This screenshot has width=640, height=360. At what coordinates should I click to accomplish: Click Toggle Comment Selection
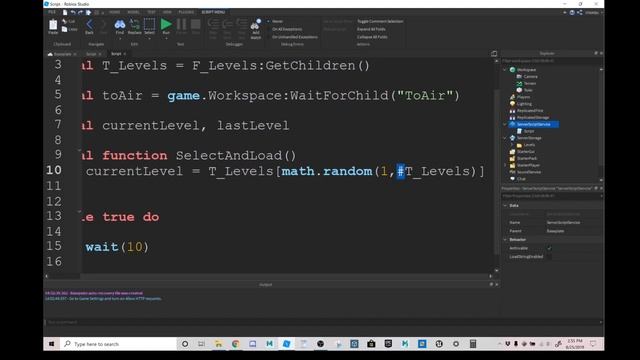(x=380, y=21)
